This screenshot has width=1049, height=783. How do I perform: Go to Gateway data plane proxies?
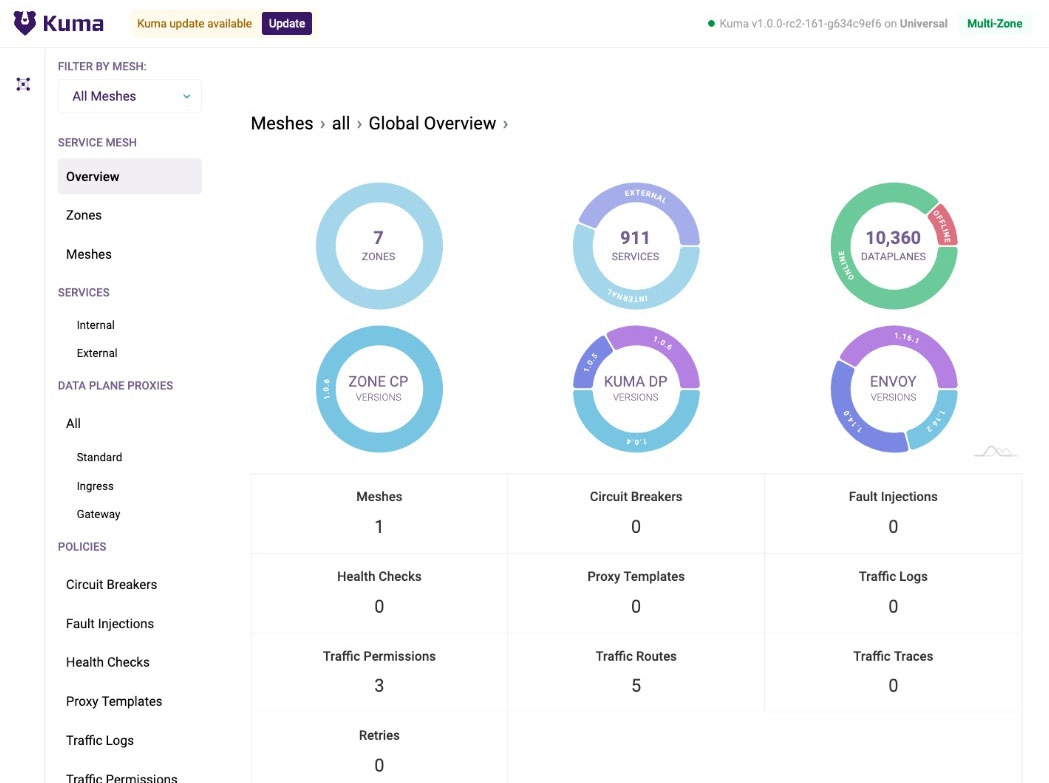tap(98, 515)
